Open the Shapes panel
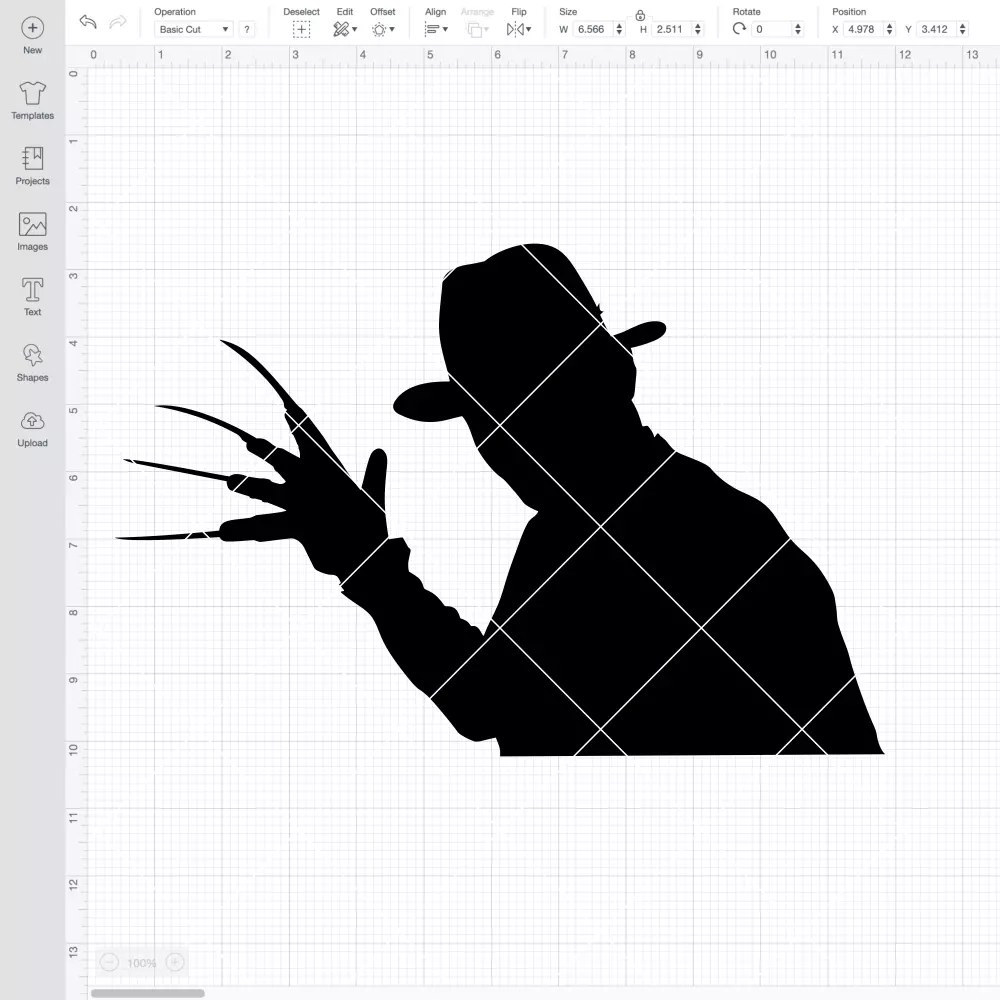1000x1000 pixels. tap(33, 355)
